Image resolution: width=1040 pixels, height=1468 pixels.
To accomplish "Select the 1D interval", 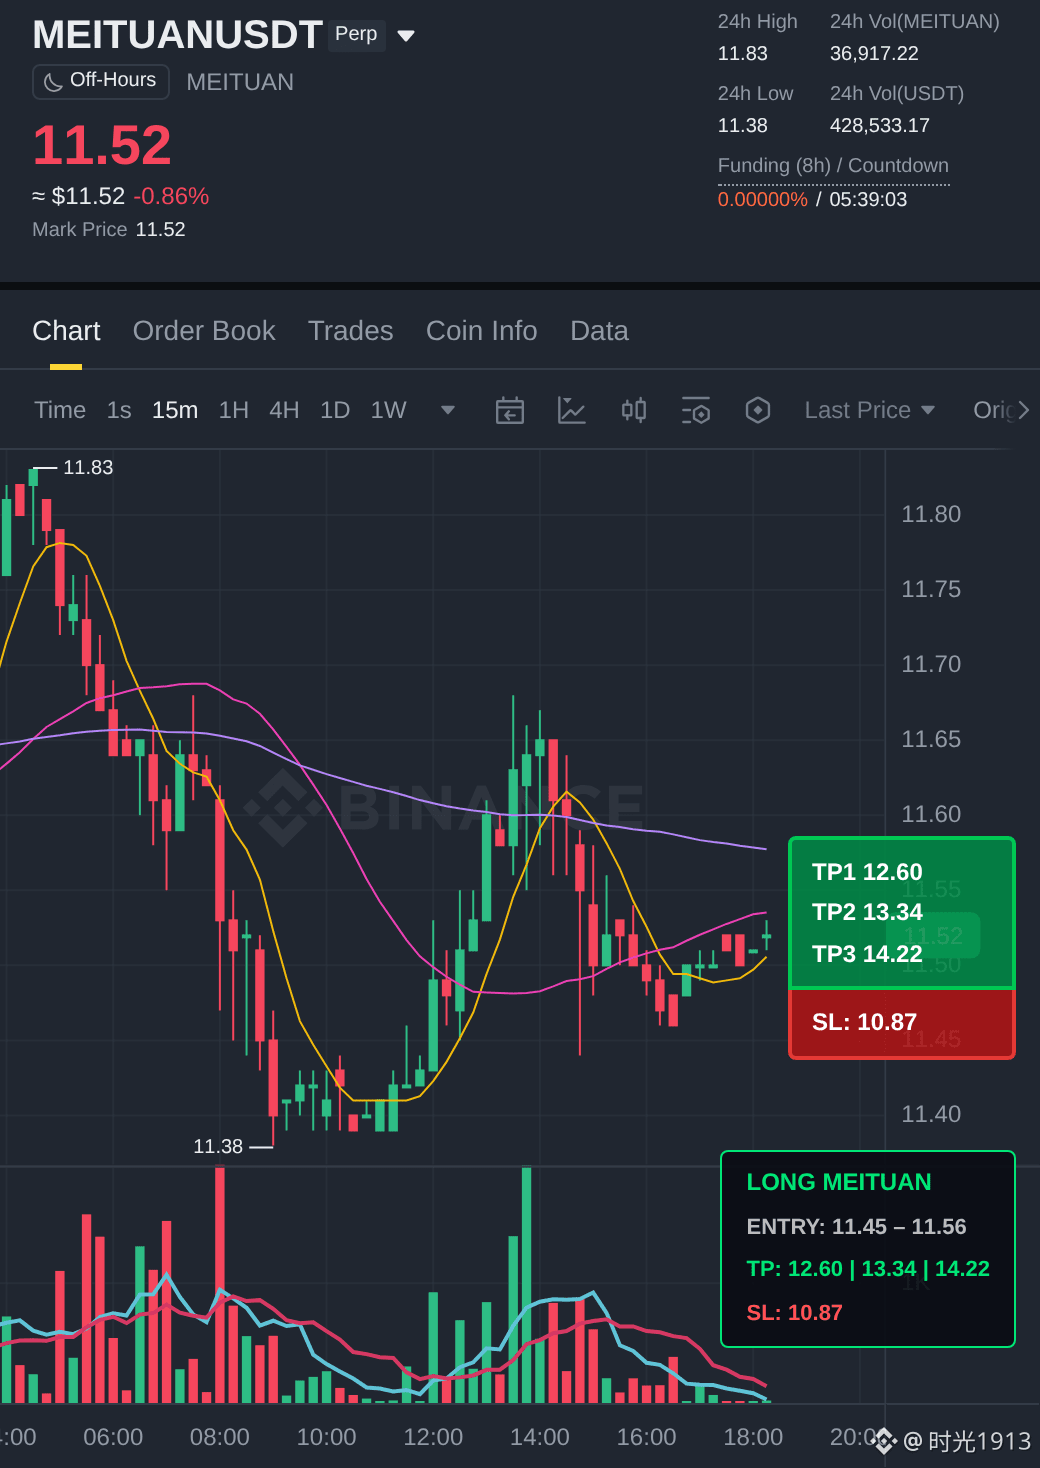I will coord(335,410).
